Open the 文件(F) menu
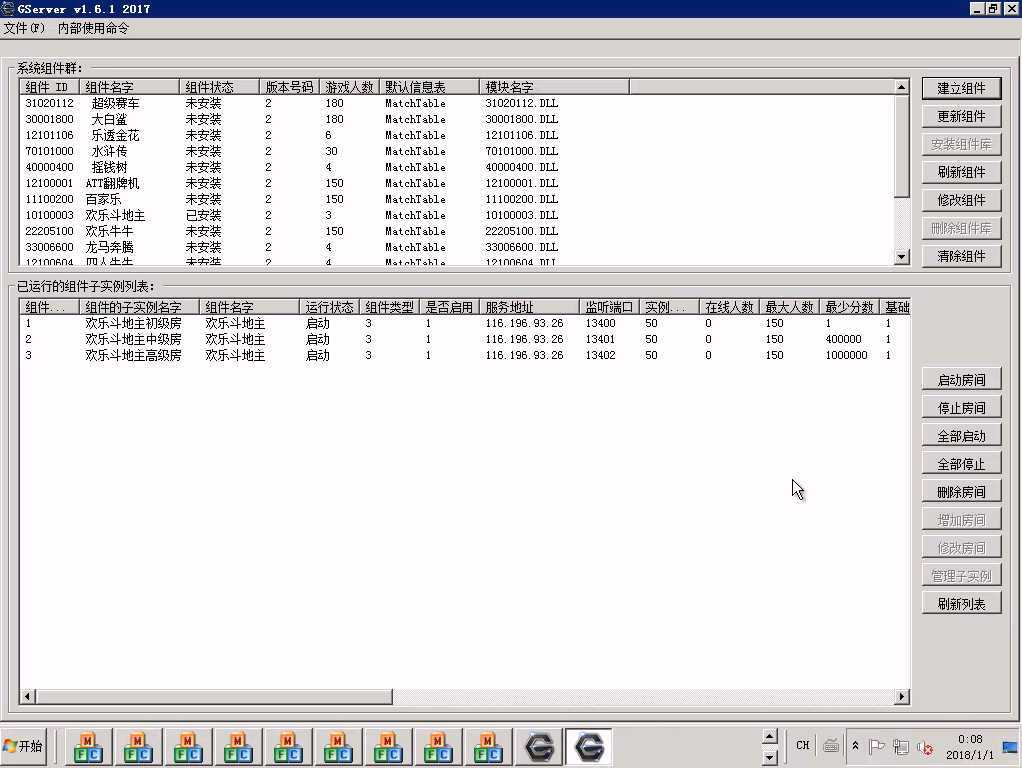This screenshot has width=1022, height=768. pos(24,28)
